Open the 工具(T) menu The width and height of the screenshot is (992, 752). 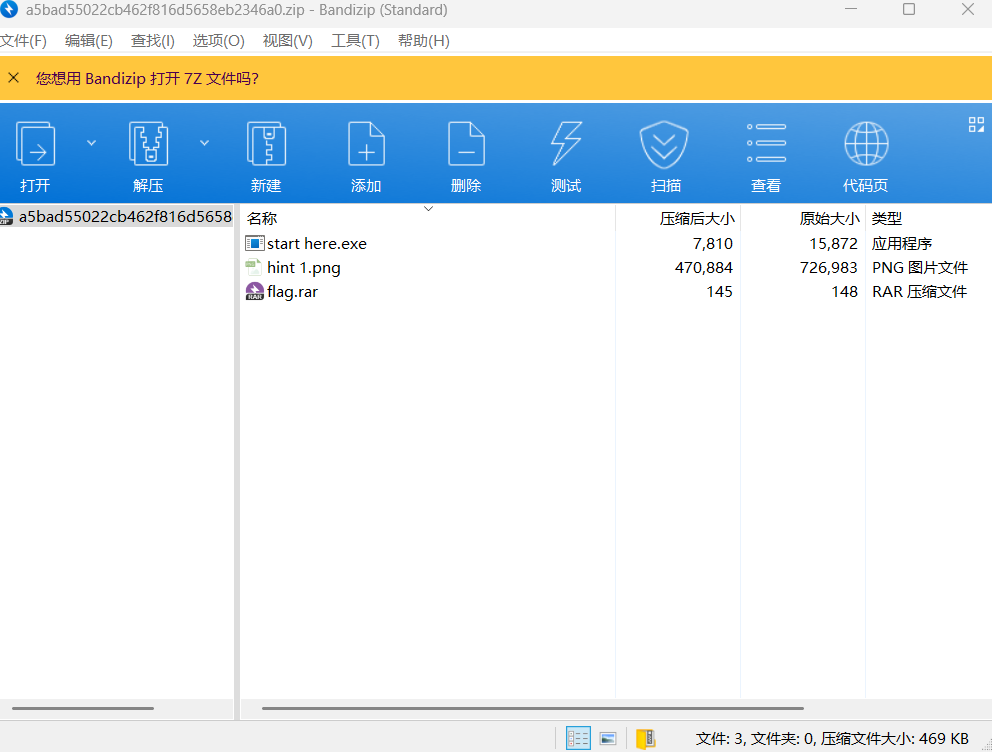click(355, 41)
